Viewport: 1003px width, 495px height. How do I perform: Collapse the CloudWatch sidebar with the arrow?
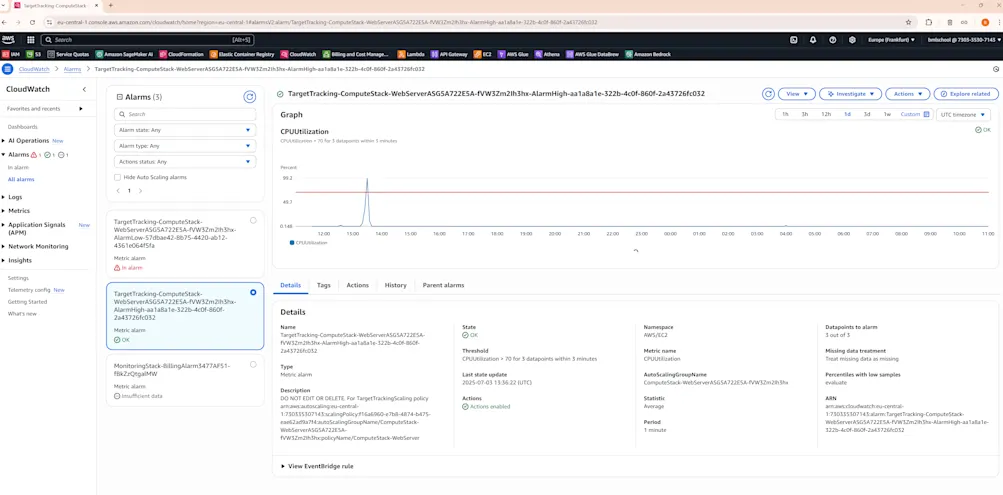point(84,90)
